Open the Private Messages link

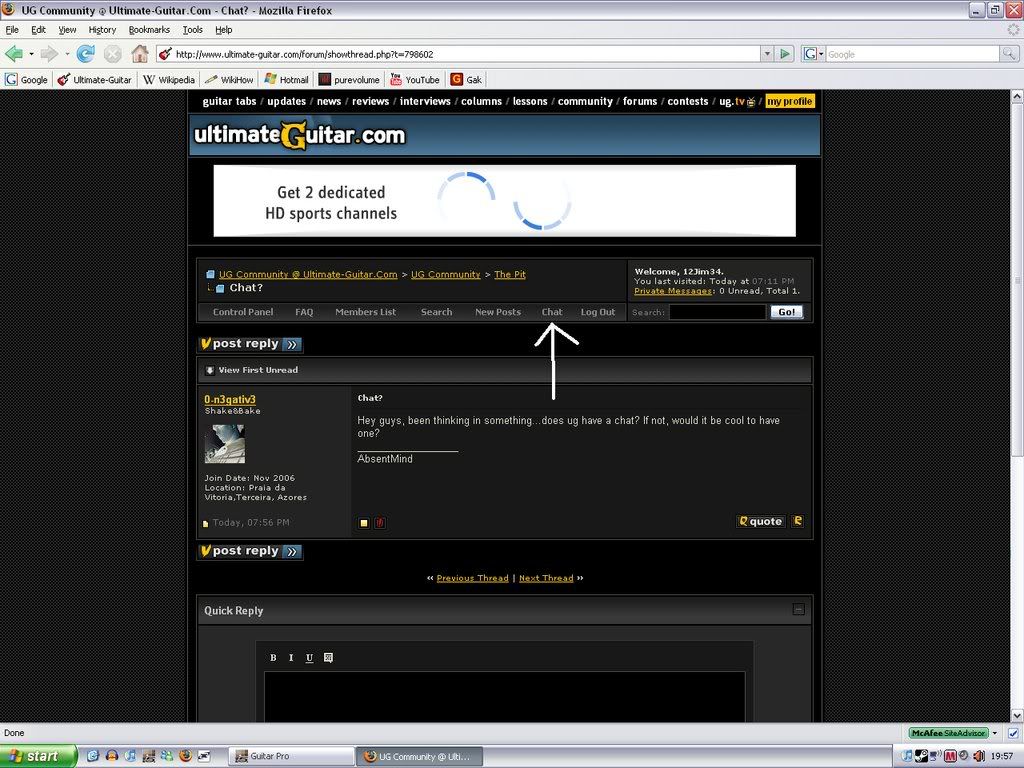(673, 291)
